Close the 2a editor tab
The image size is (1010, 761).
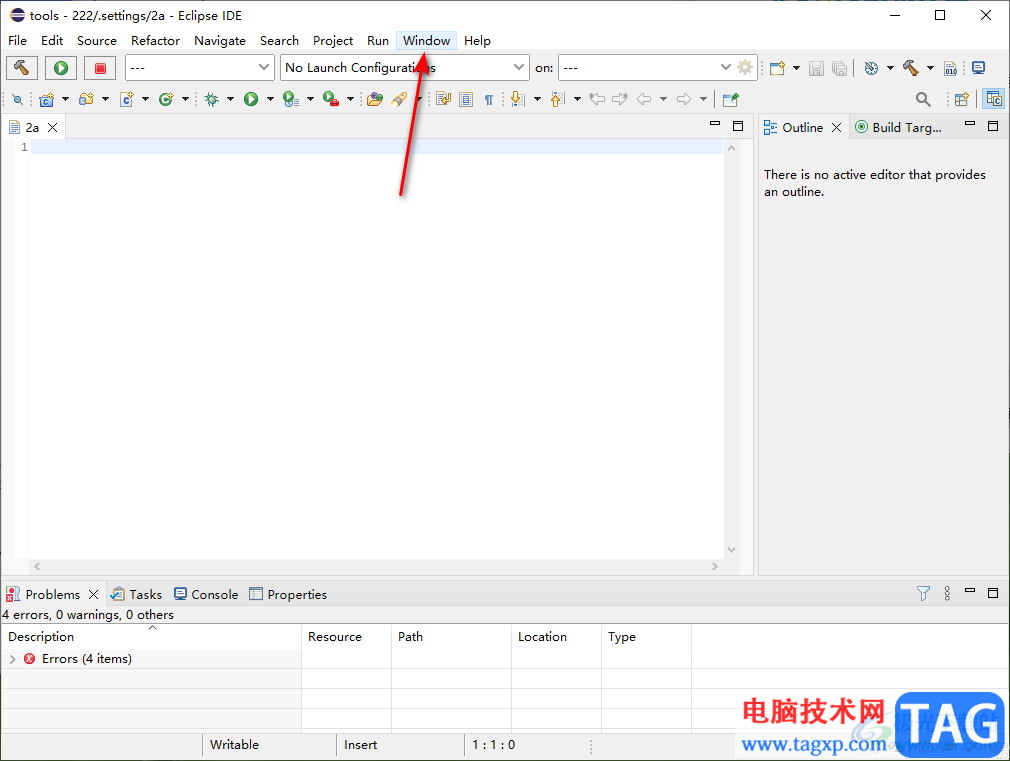click(53, 128)
